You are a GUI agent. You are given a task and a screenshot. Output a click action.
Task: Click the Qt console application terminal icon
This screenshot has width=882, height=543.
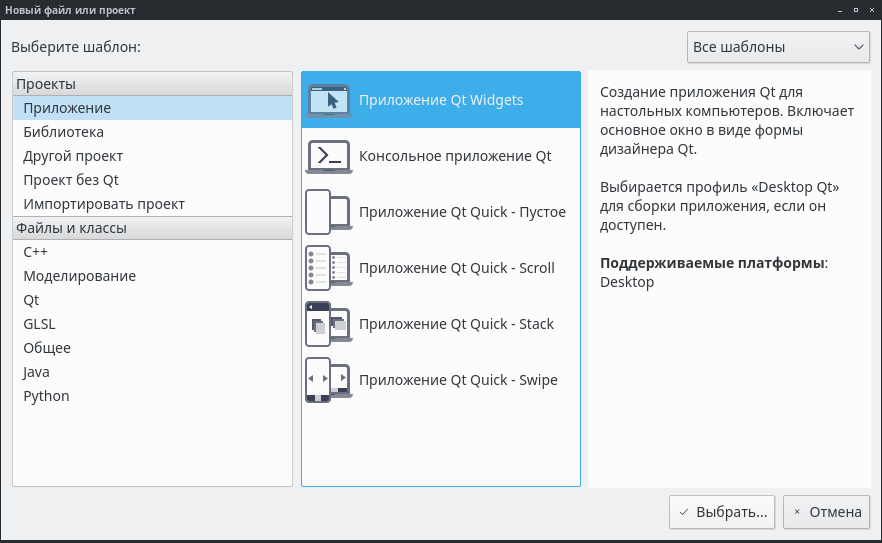[x=328, y=156]
